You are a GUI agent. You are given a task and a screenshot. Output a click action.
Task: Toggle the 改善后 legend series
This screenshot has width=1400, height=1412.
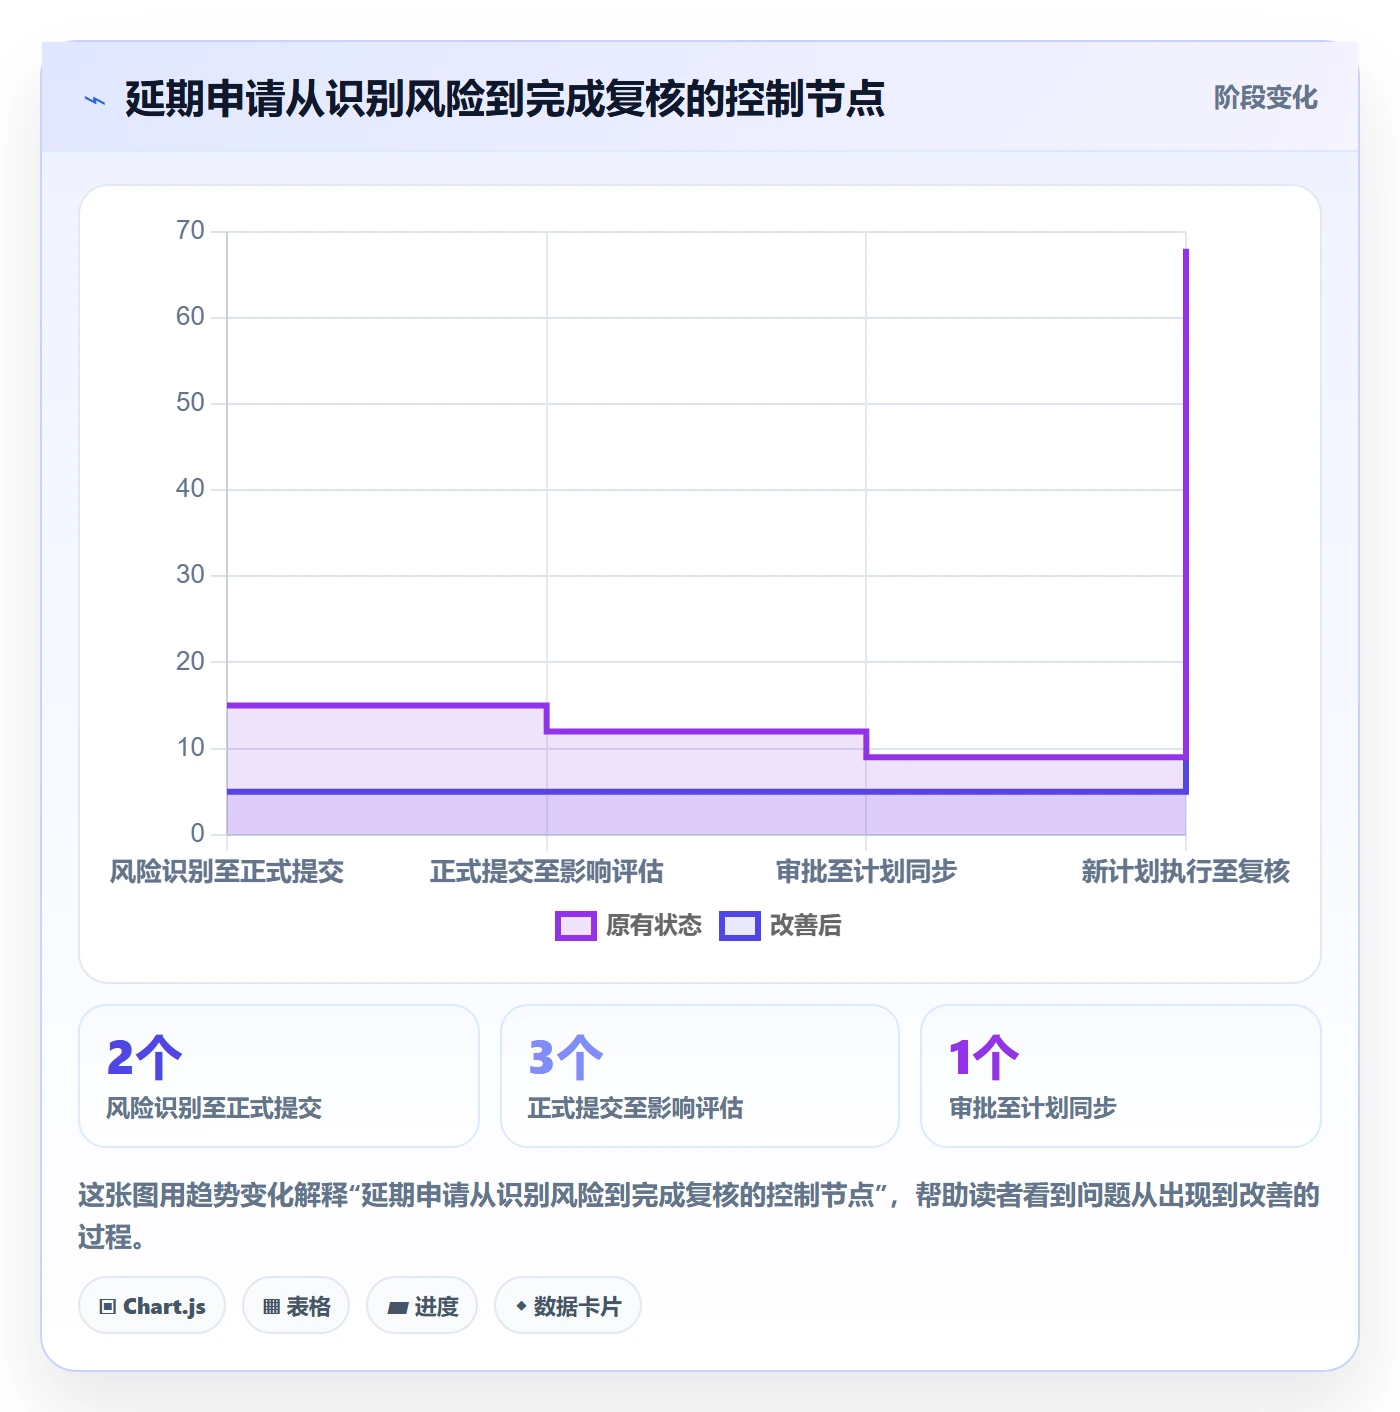coord(781,926)
